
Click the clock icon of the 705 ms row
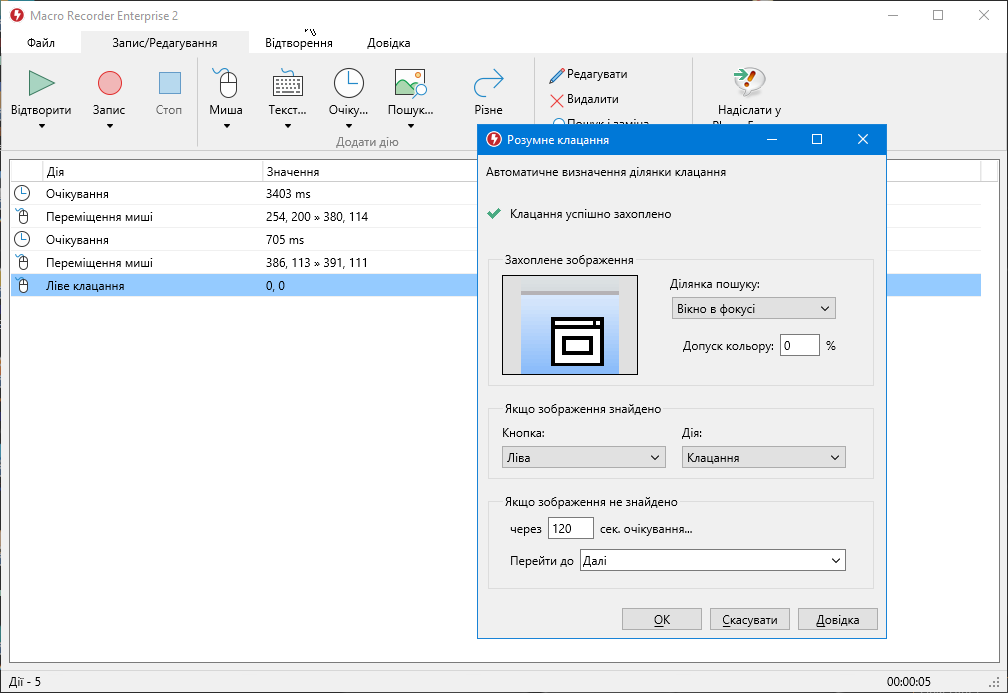coord(22,240)
